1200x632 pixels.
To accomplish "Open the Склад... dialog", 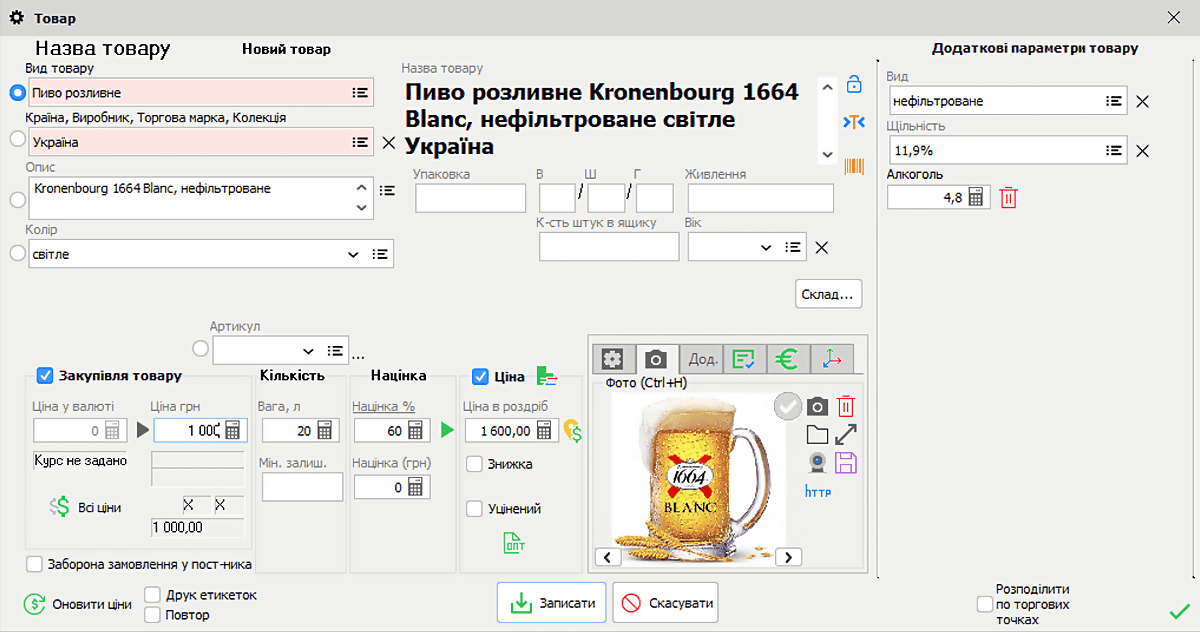I will pos(828,293).
